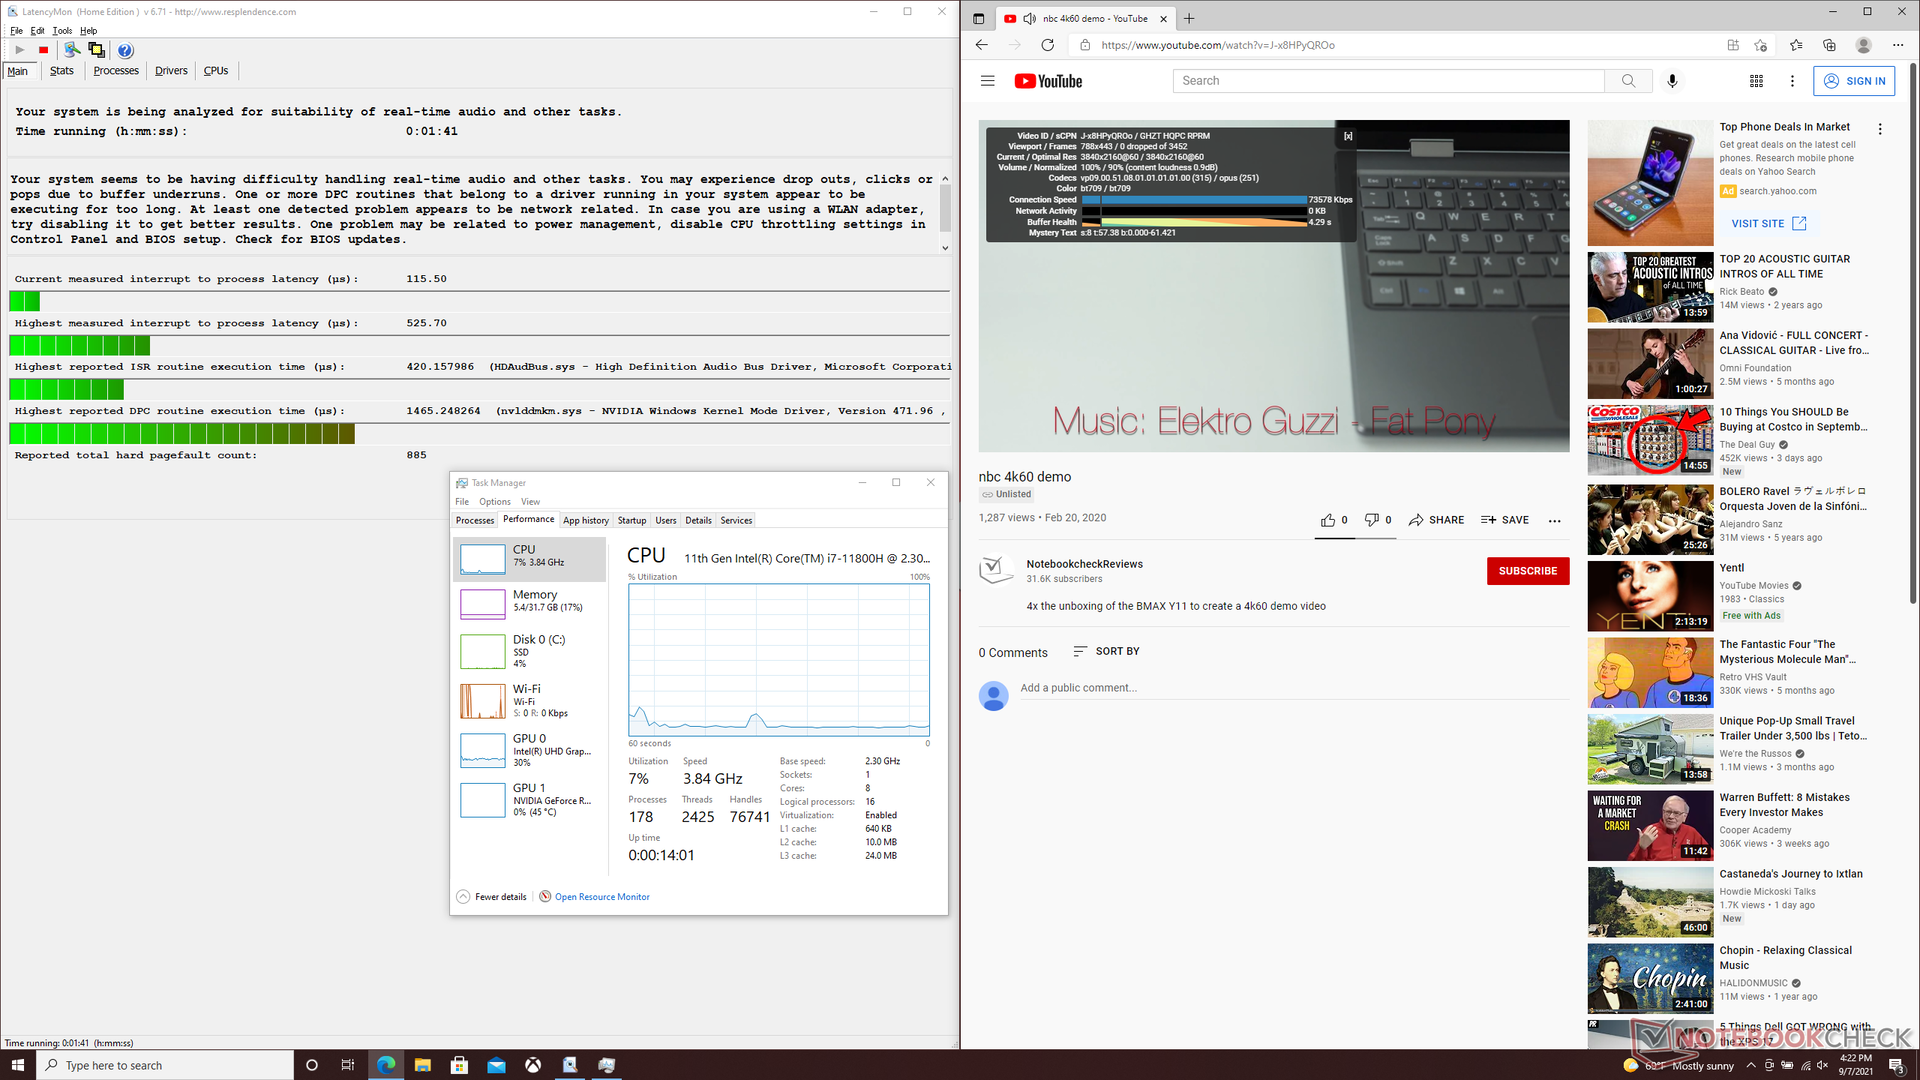Click the overlapping yellow squares toolbar icon

pyautogui.click(x=96, y=50)
